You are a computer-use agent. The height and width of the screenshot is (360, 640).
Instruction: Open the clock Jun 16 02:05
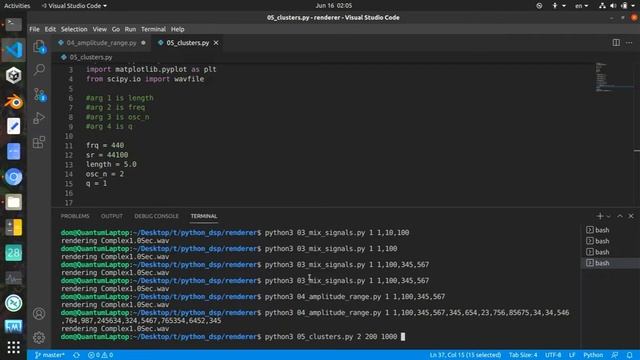333,6
